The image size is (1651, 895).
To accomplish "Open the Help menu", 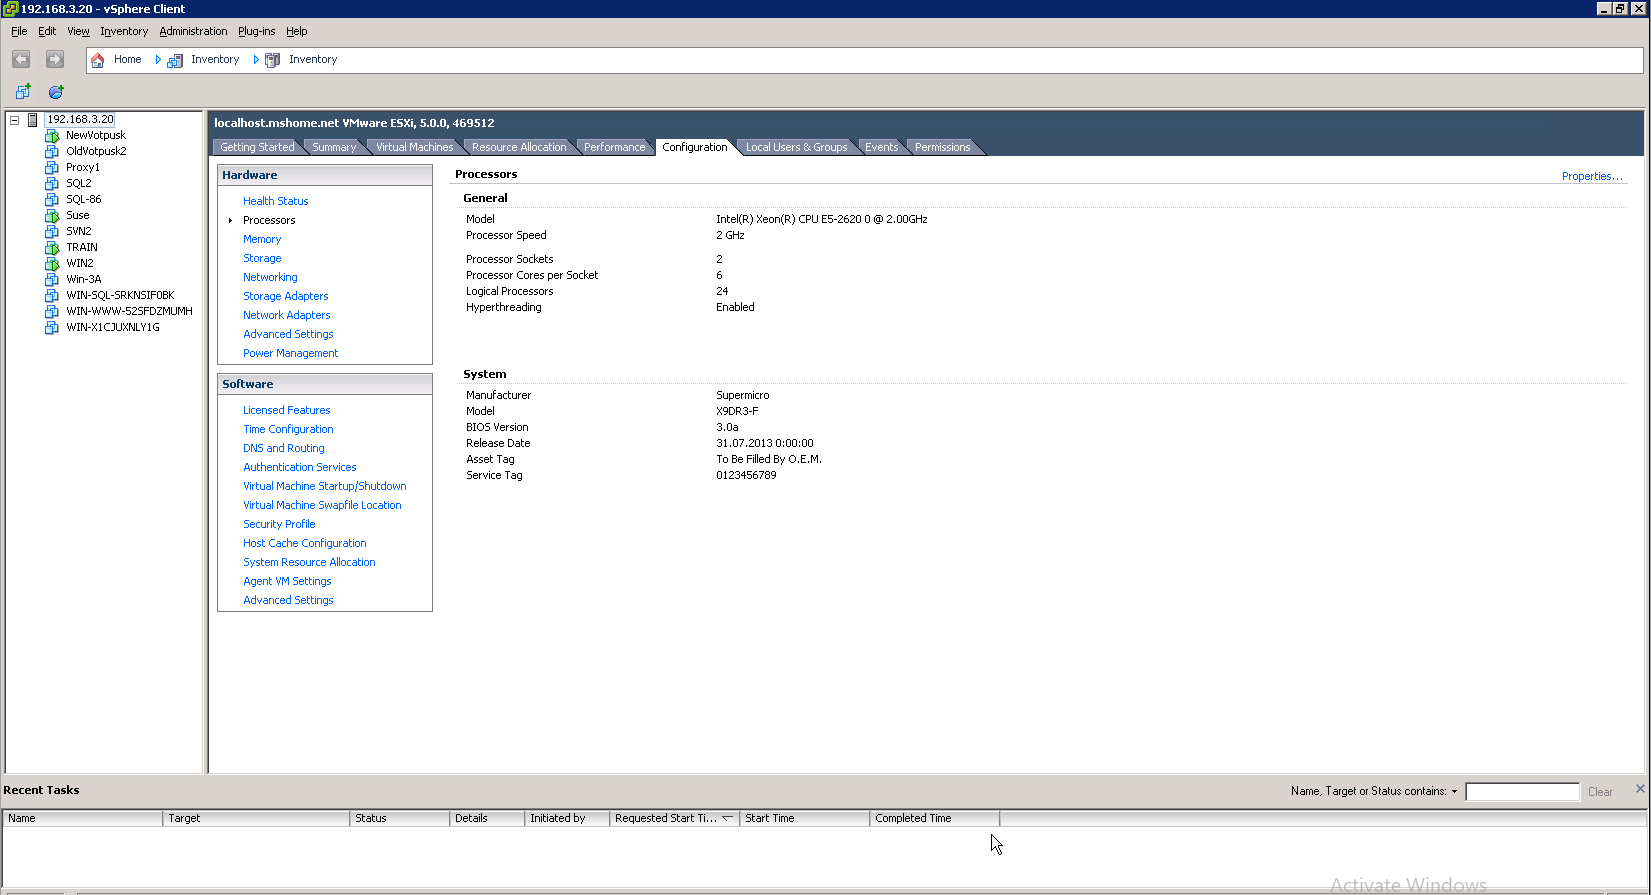I will tap(296, 31).
